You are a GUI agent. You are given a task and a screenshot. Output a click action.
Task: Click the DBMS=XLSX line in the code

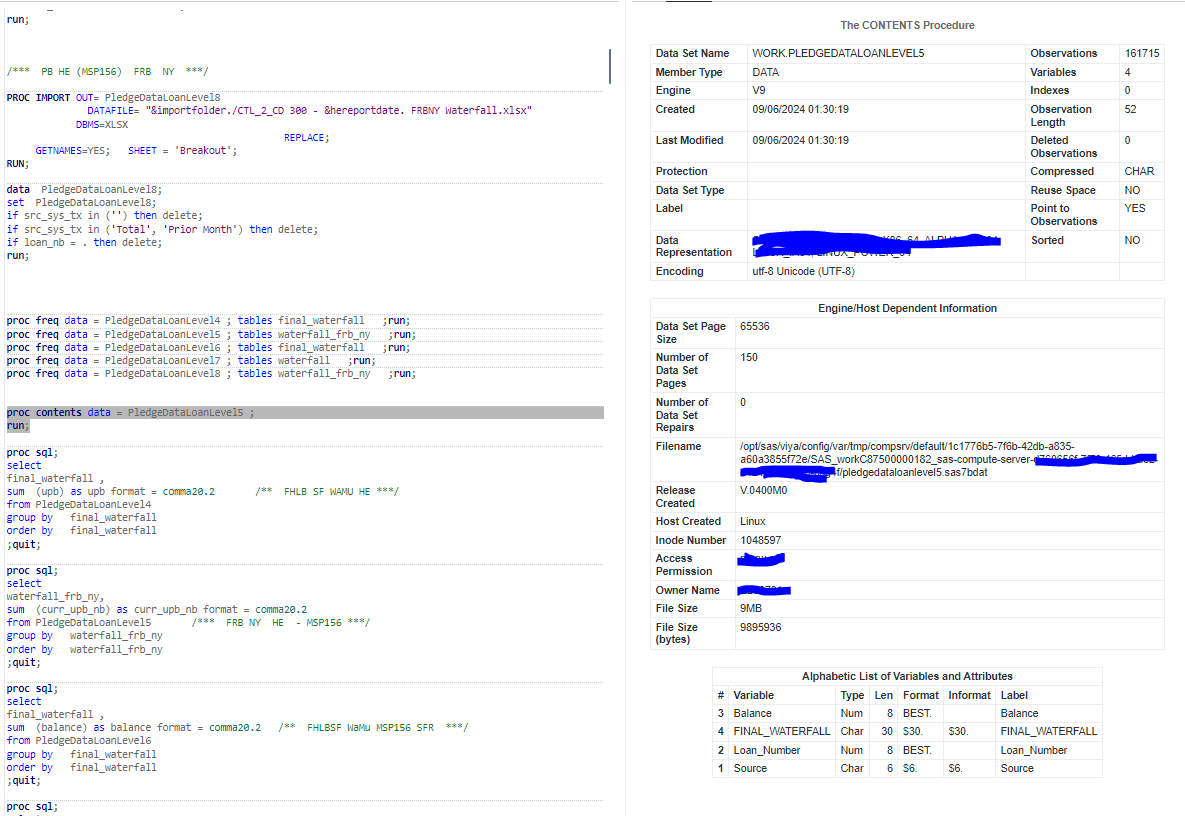click(x=101, y=125)
